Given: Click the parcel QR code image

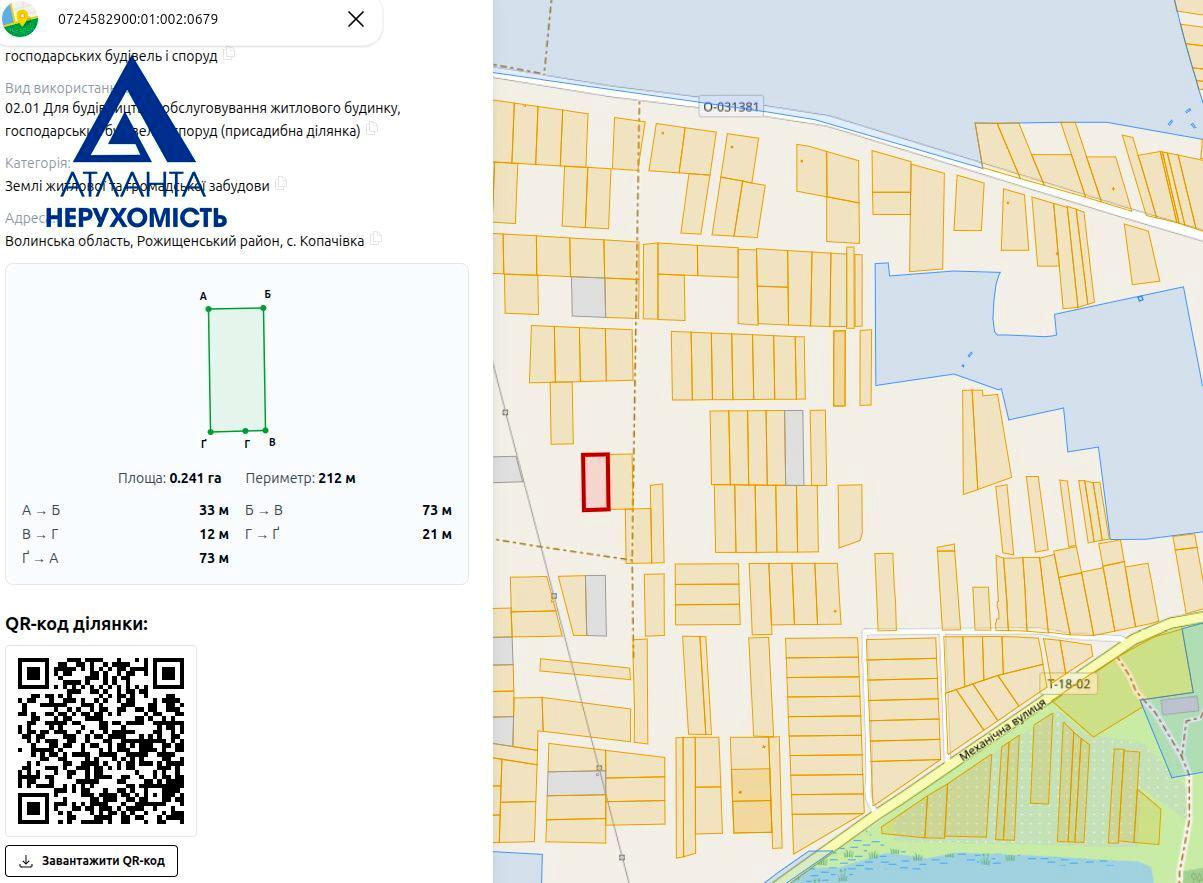Looking at the screenshot, I should [x=101, y=741].
